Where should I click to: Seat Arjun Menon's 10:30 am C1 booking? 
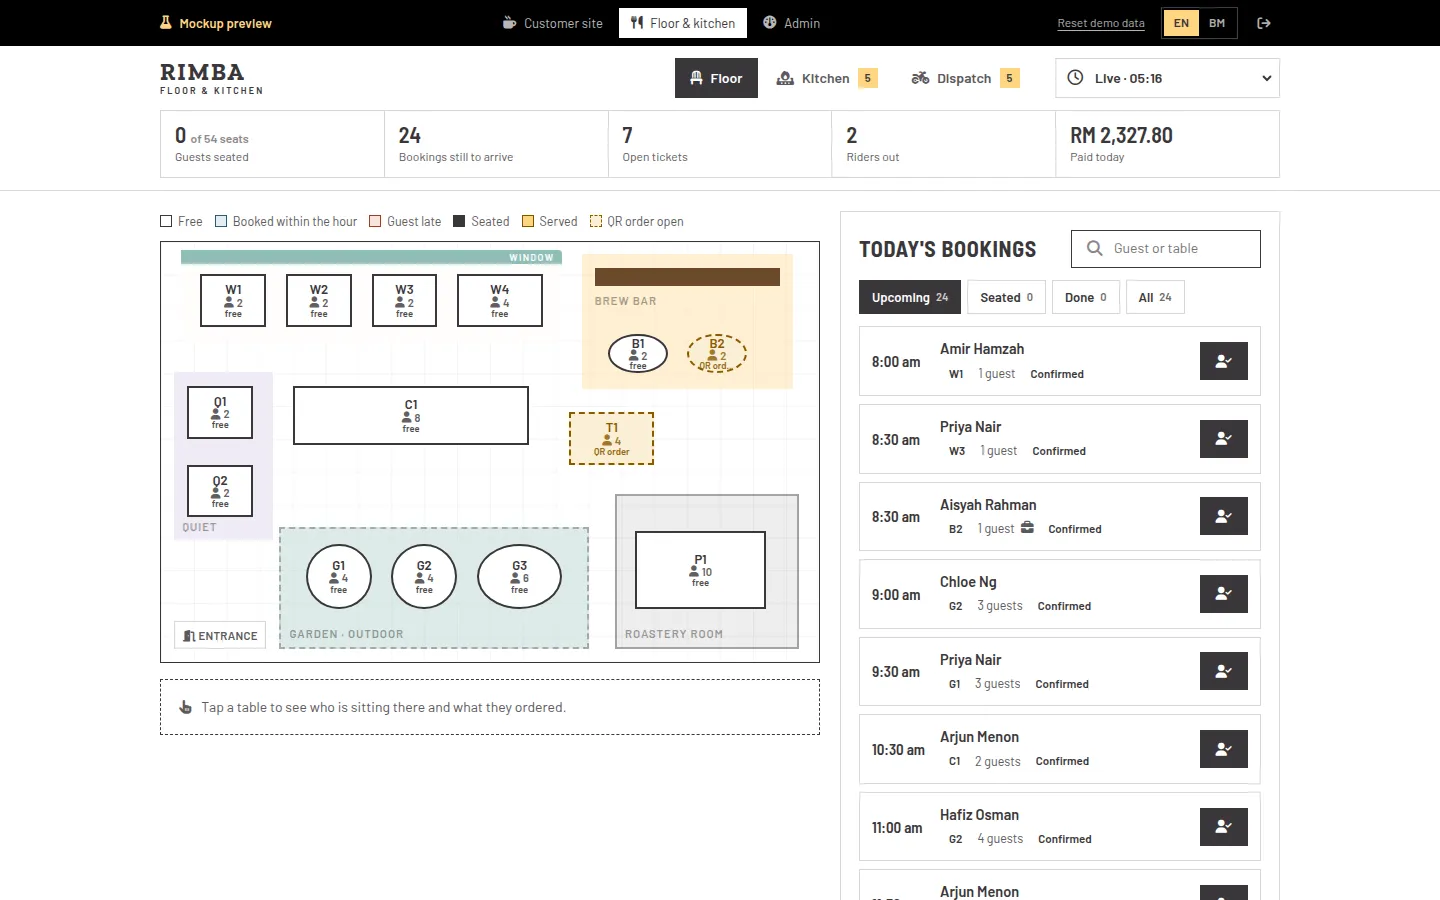click(1224, 749)
